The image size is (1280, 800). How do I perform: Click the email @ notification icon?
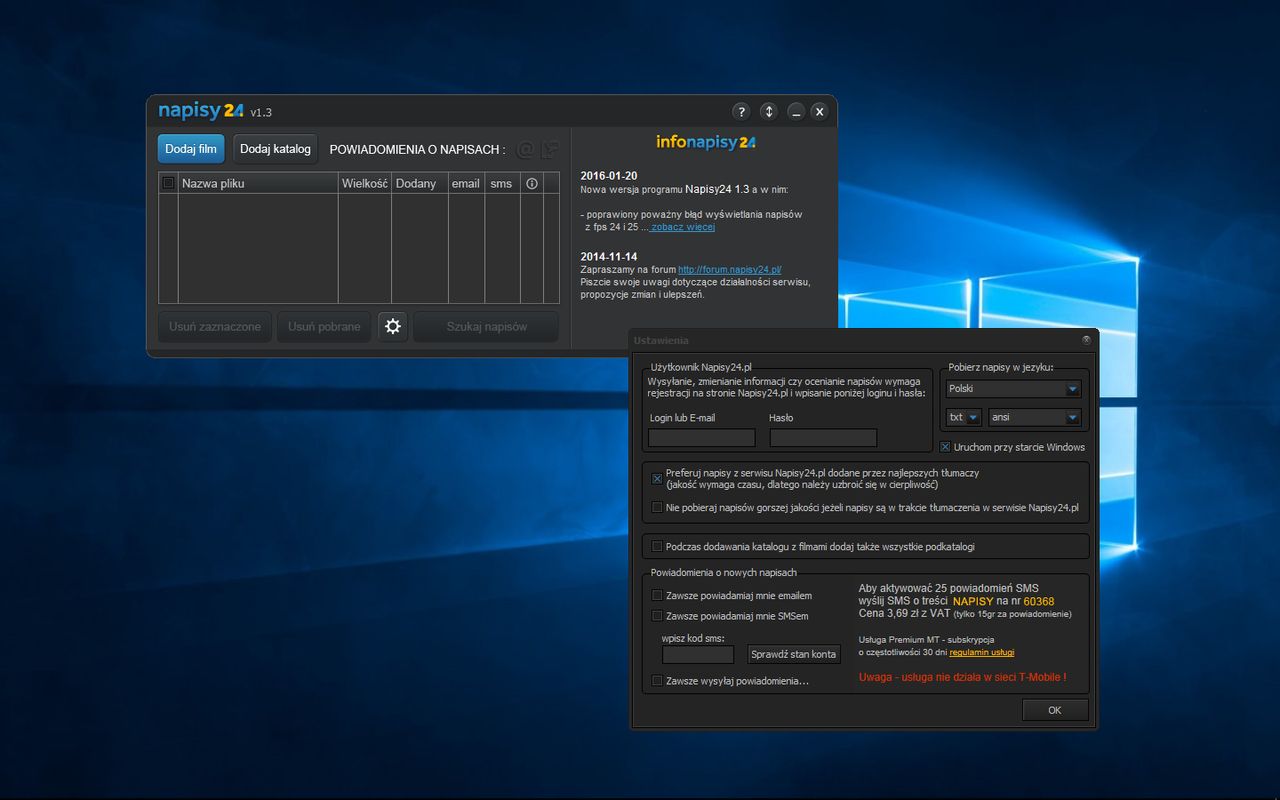pyautogui.click(x=525, y=149)
